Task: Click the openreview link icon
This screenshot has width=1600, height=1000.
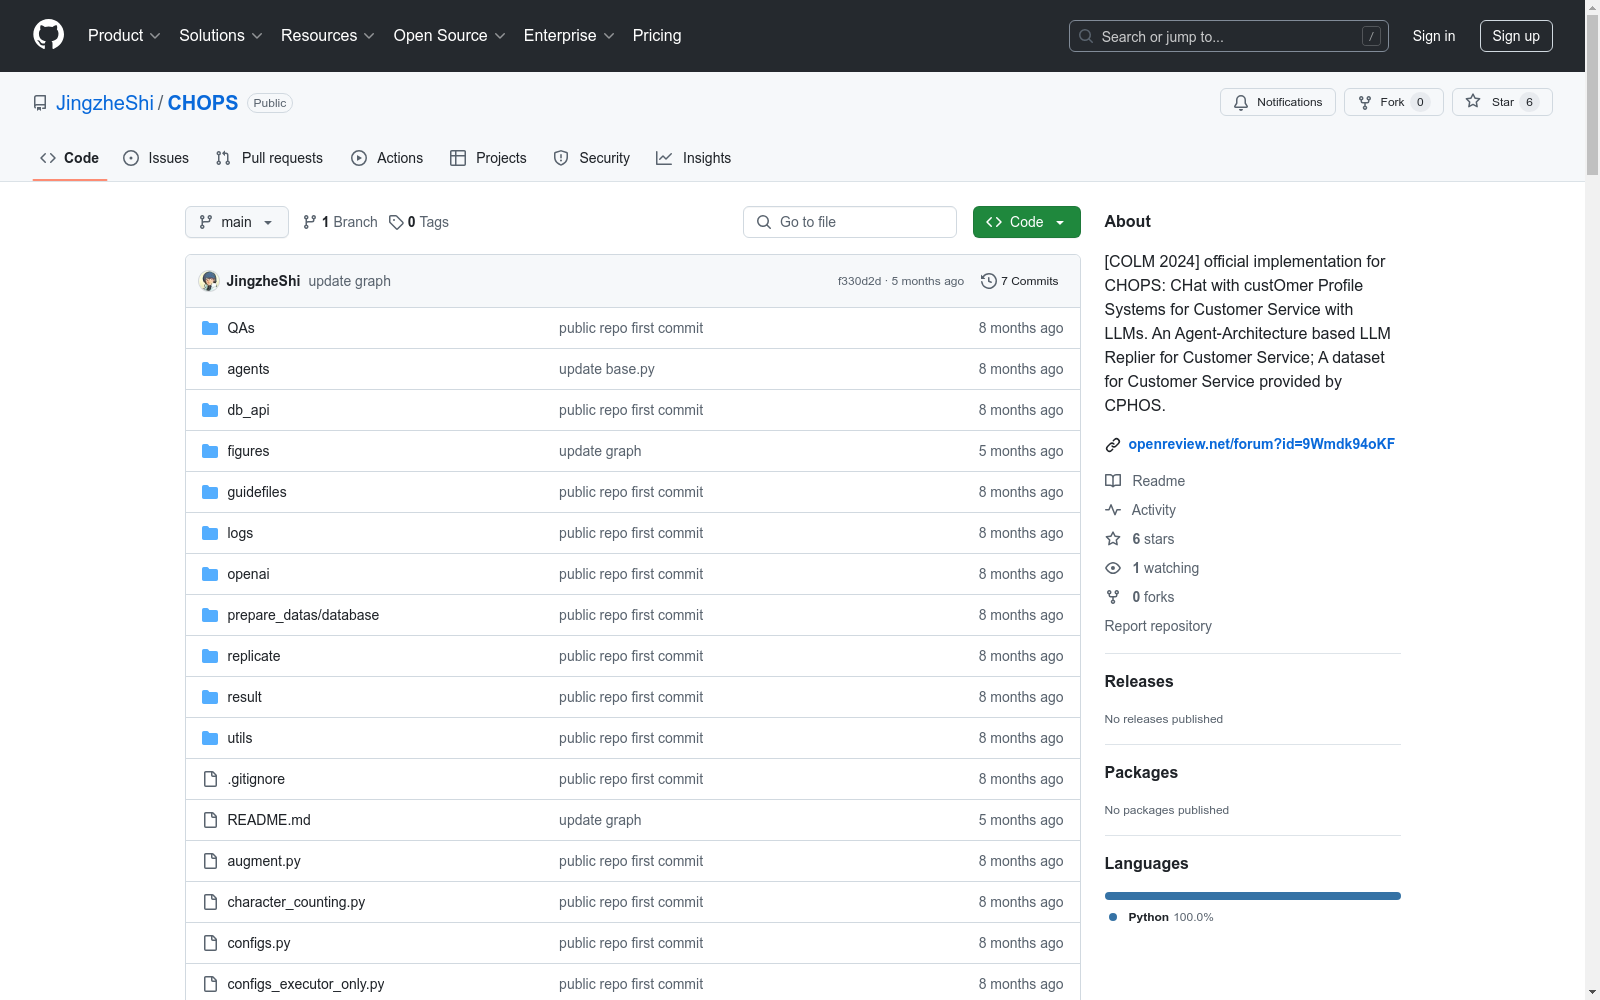Action: pos(1112,445)
